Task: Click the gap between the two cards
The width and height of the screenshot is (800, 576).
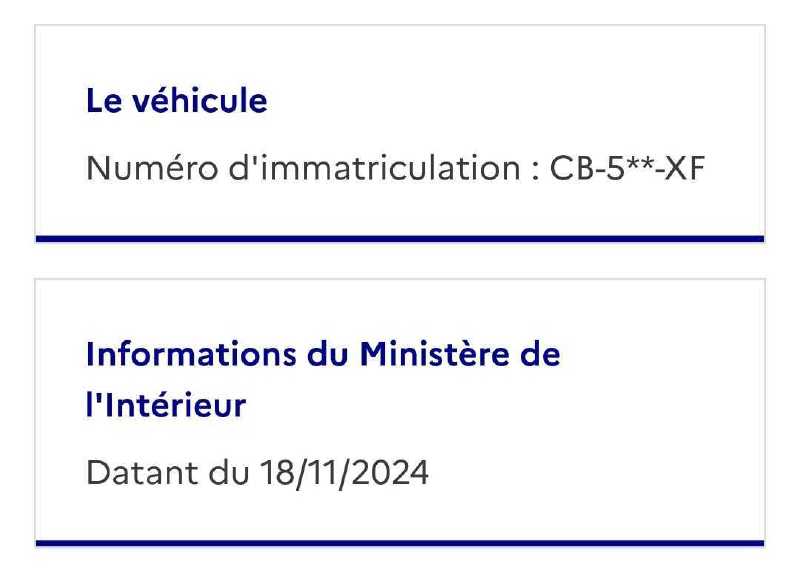Action: [x=400, y=261]
